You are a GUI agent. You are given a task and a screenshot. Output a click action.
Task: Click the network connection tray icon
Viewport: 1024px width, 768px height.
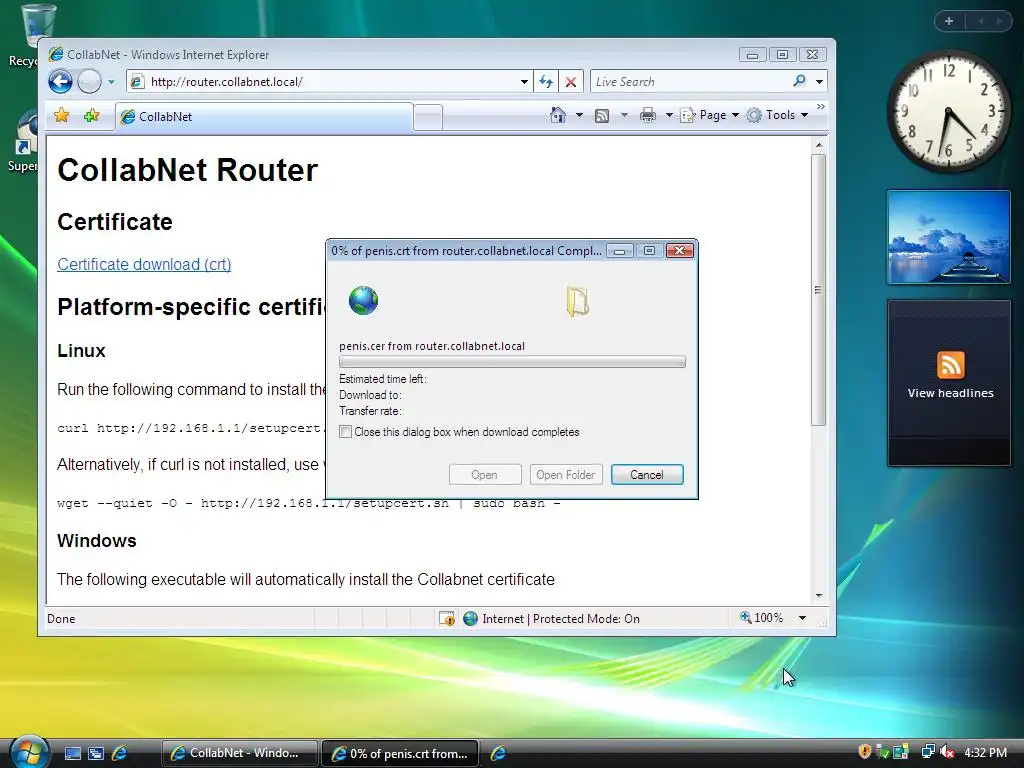[x=927, y=752]
